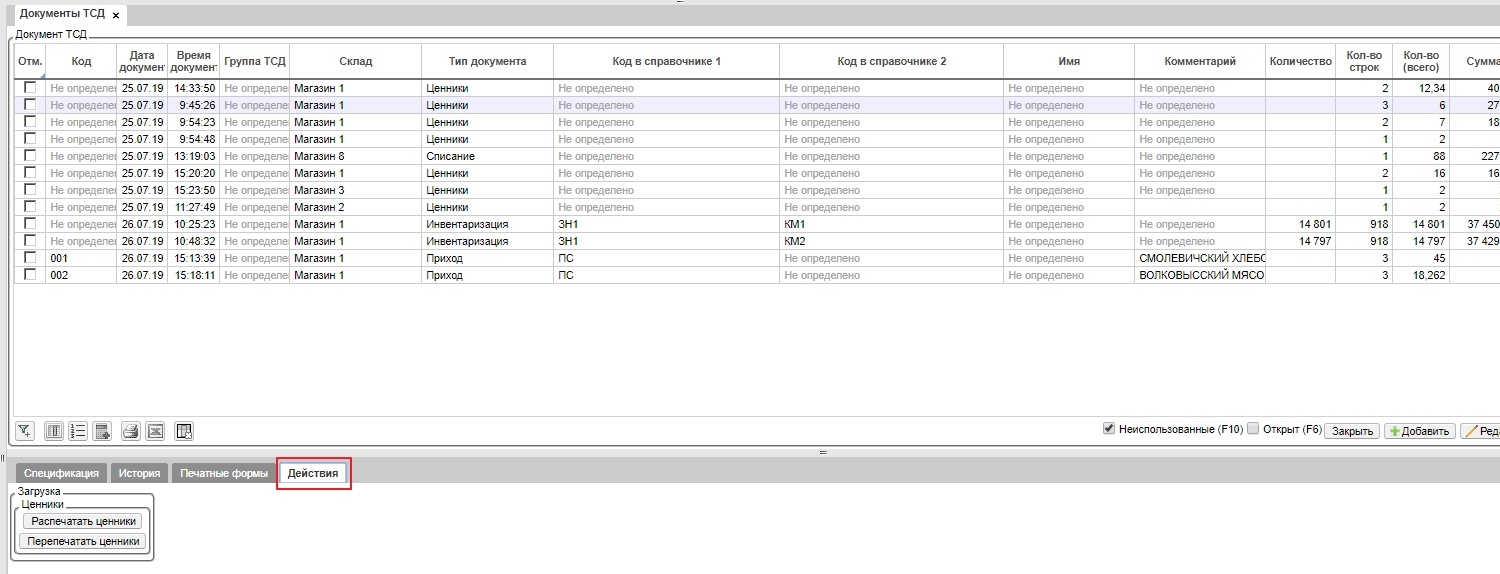Check the box for document 001
1500x574 pixels.
[x=30, y=257]
